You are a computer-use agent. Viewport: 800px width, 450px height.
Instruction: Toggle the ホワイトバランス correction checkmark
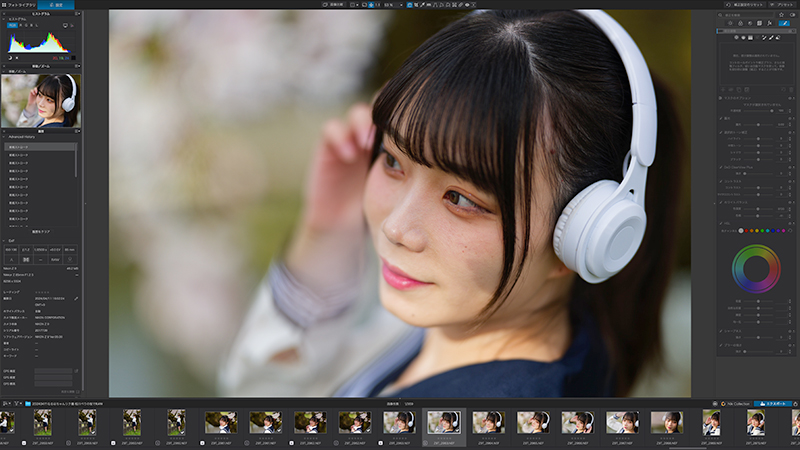[721, 203]
